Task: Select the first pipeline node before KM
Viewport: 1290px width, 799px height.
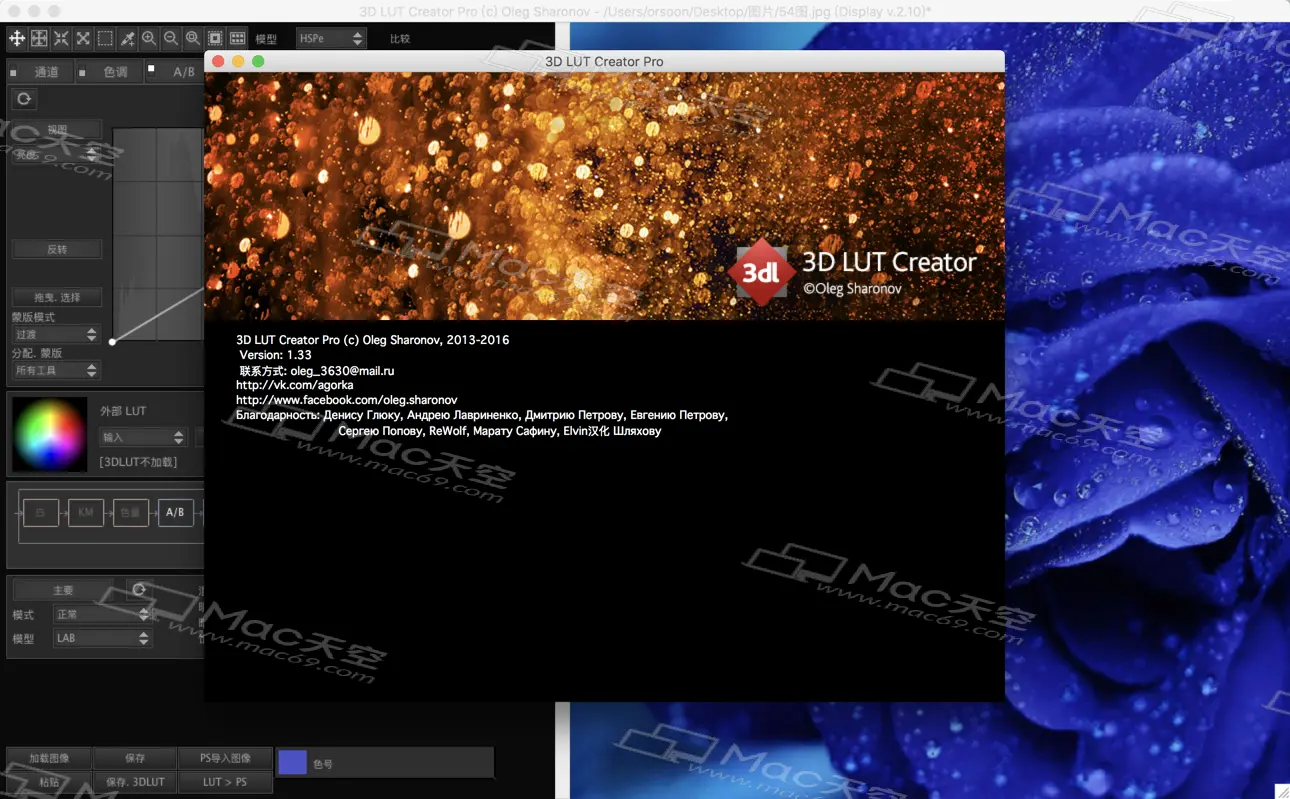Action: click(x=41, y=512)
